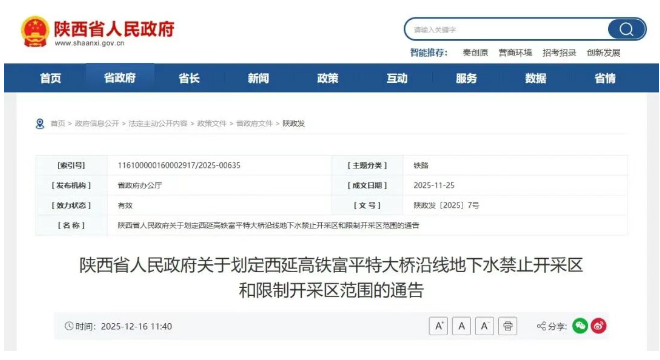Click the 名称 field label
Image resolution: width=660 pixels, height=360 pixels.
pyautogui.click(x=71, y=226)
